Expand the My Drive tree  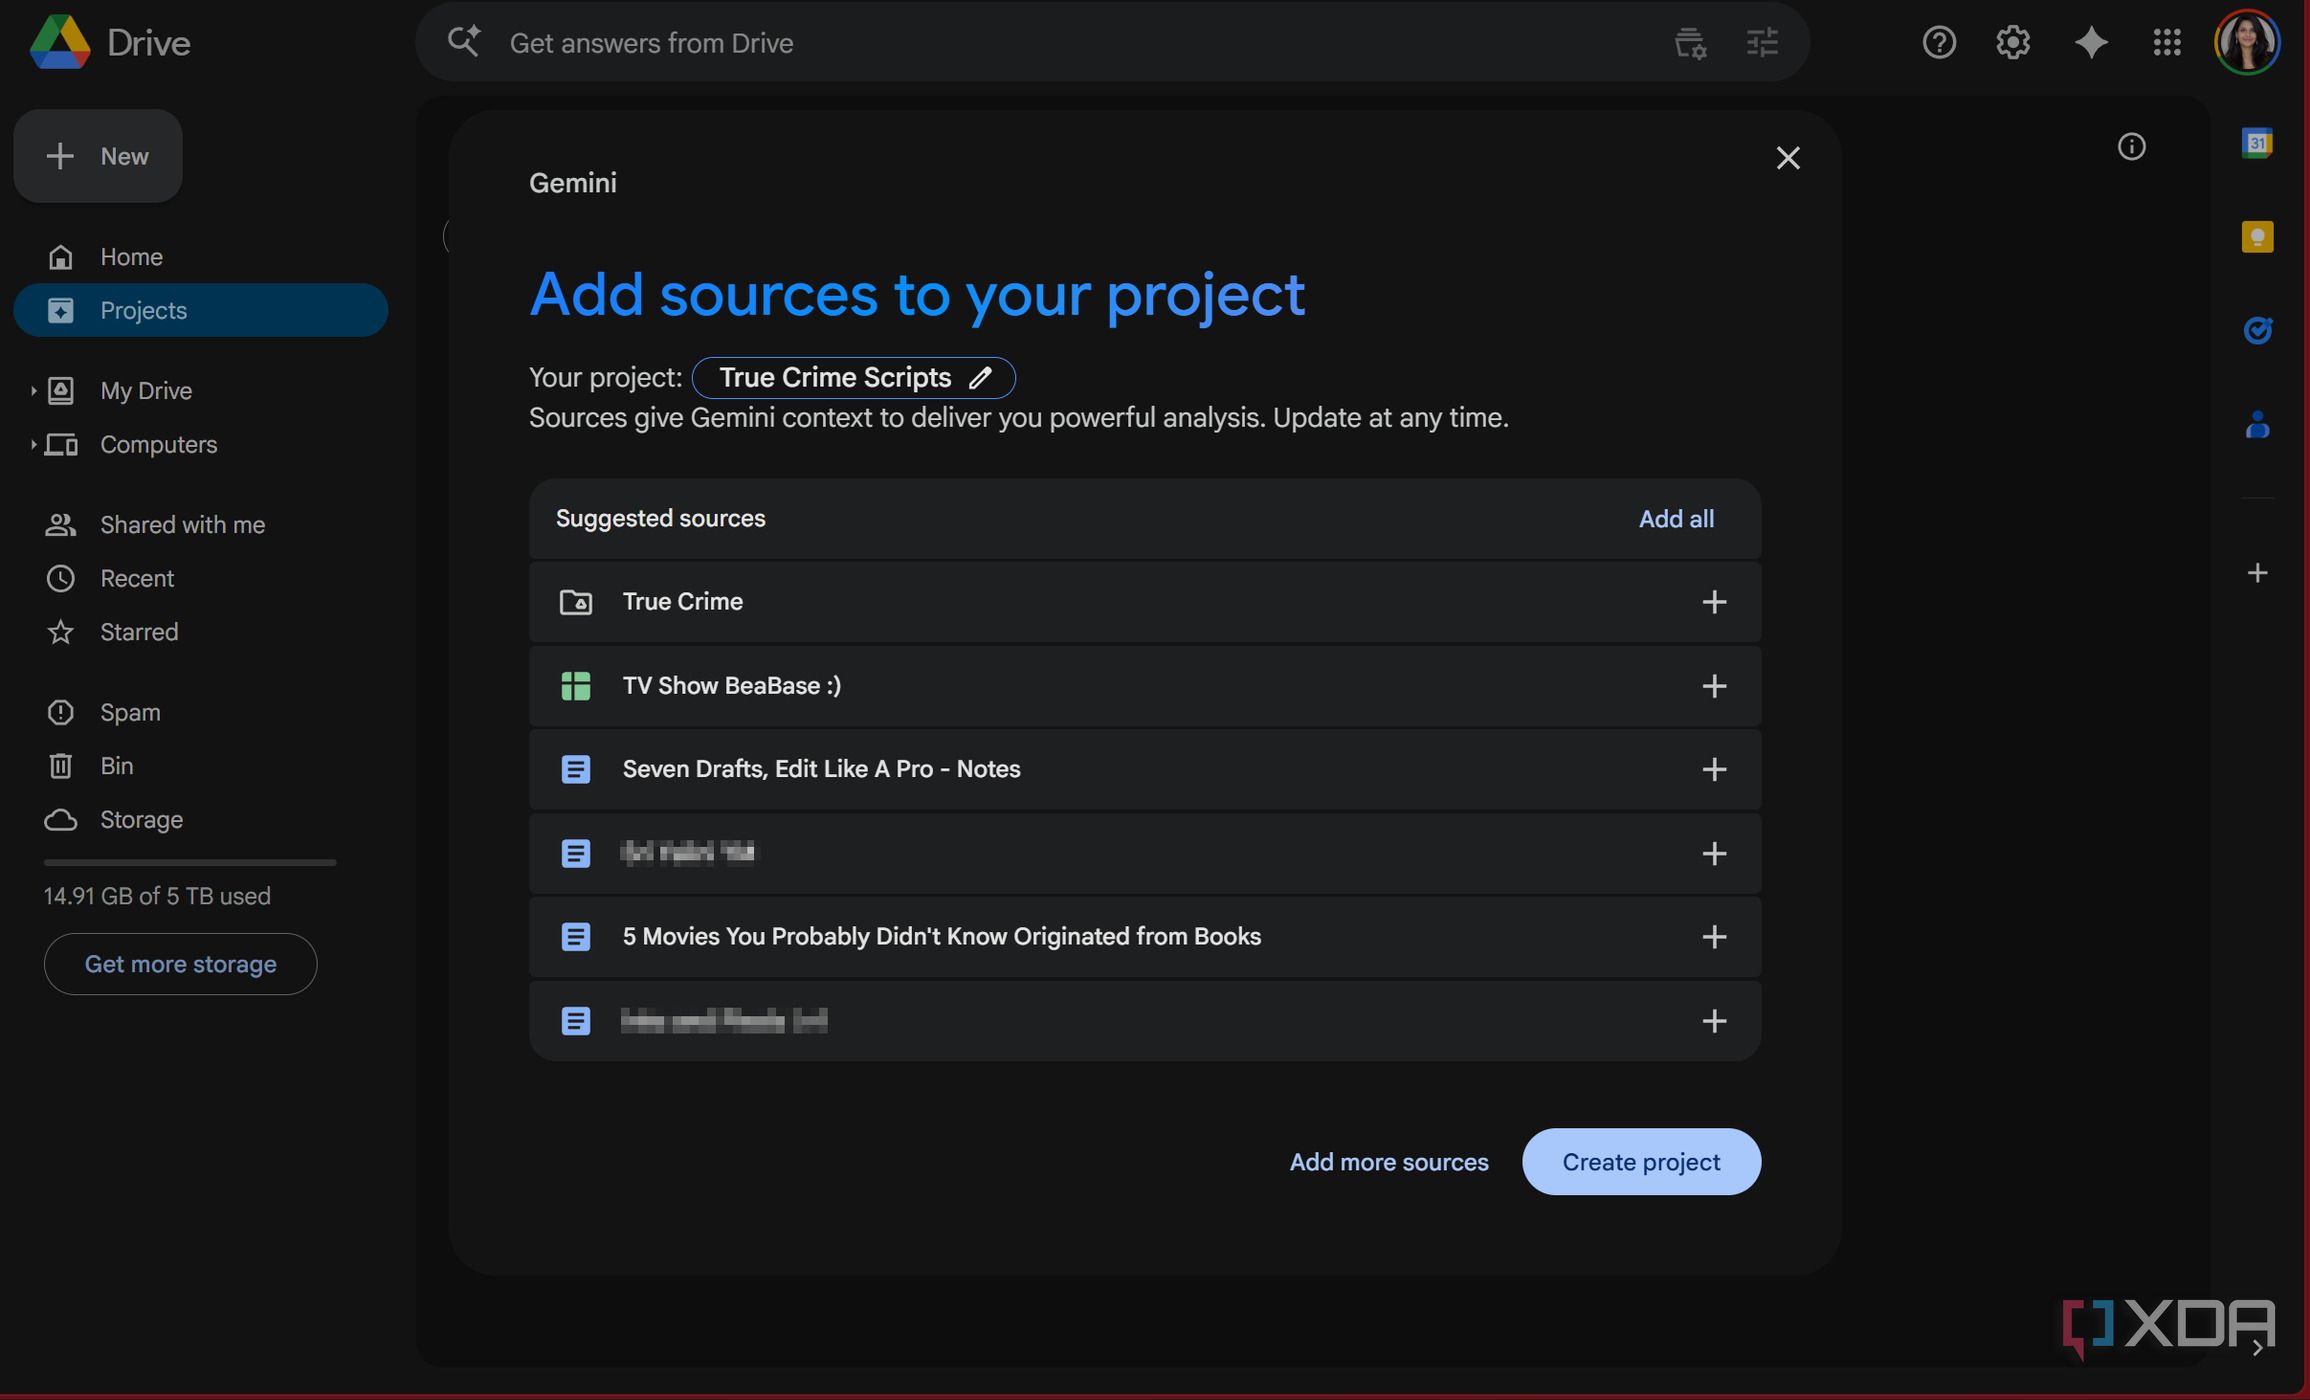click(33, 391)
